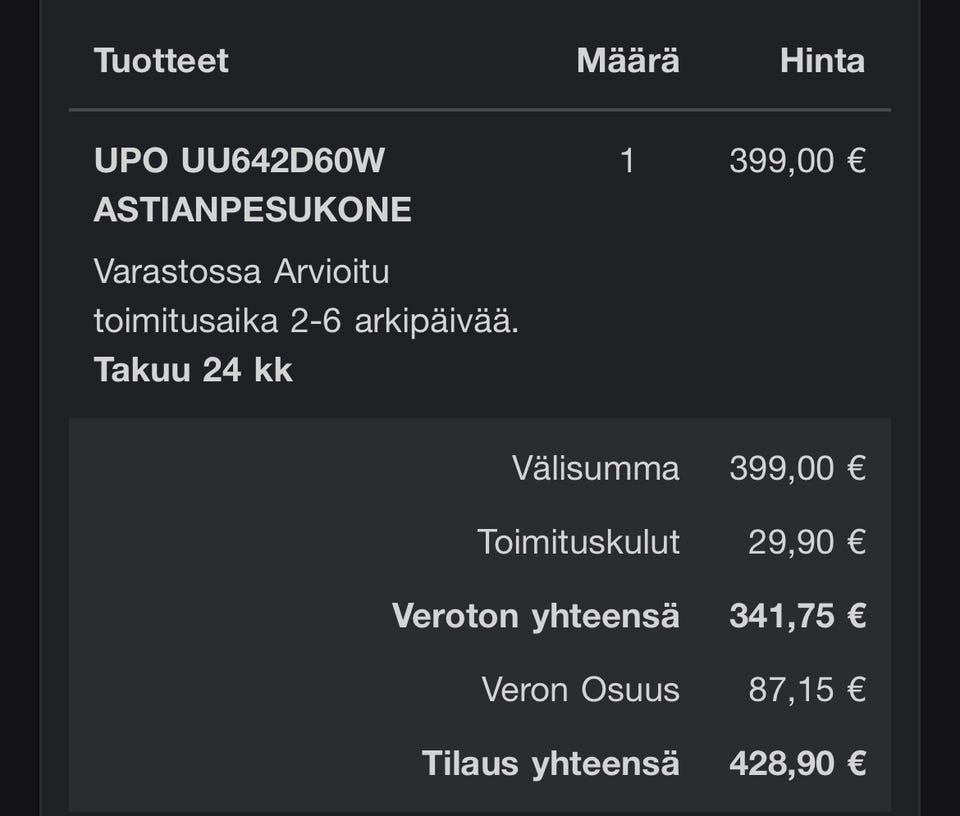
Task: Select the Määrä column header
Action: (627, 61)
